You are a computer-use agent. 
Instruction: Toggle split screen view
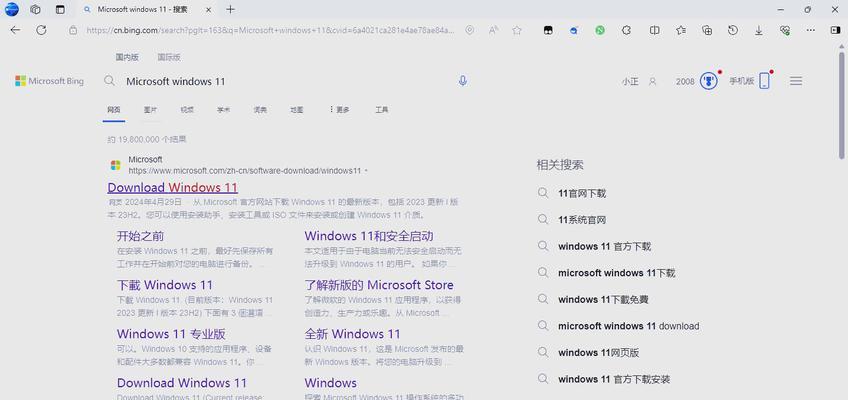tap(654, 31)
